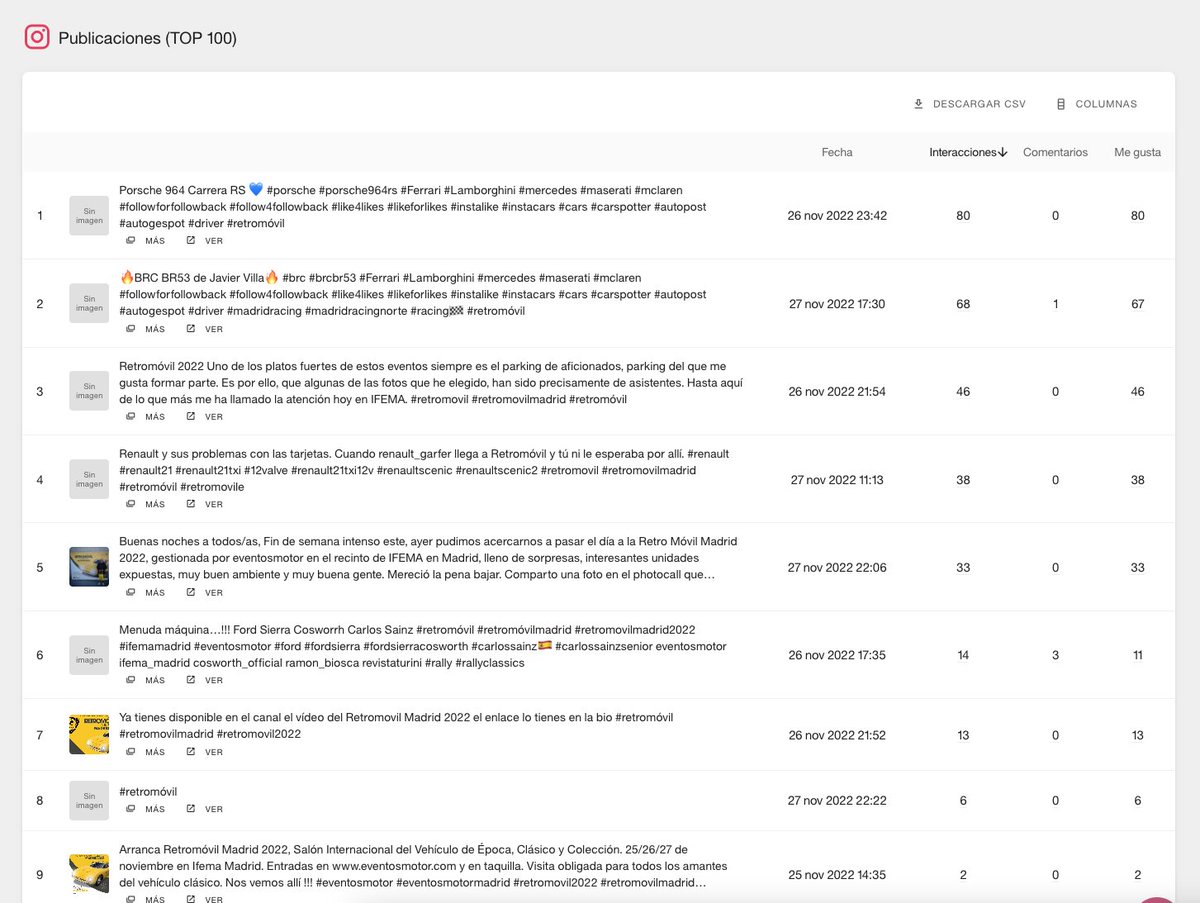Open the yellow thumbnail on row 7
This screenshot has width=1200, height=903.
click(x=89, y=735)
